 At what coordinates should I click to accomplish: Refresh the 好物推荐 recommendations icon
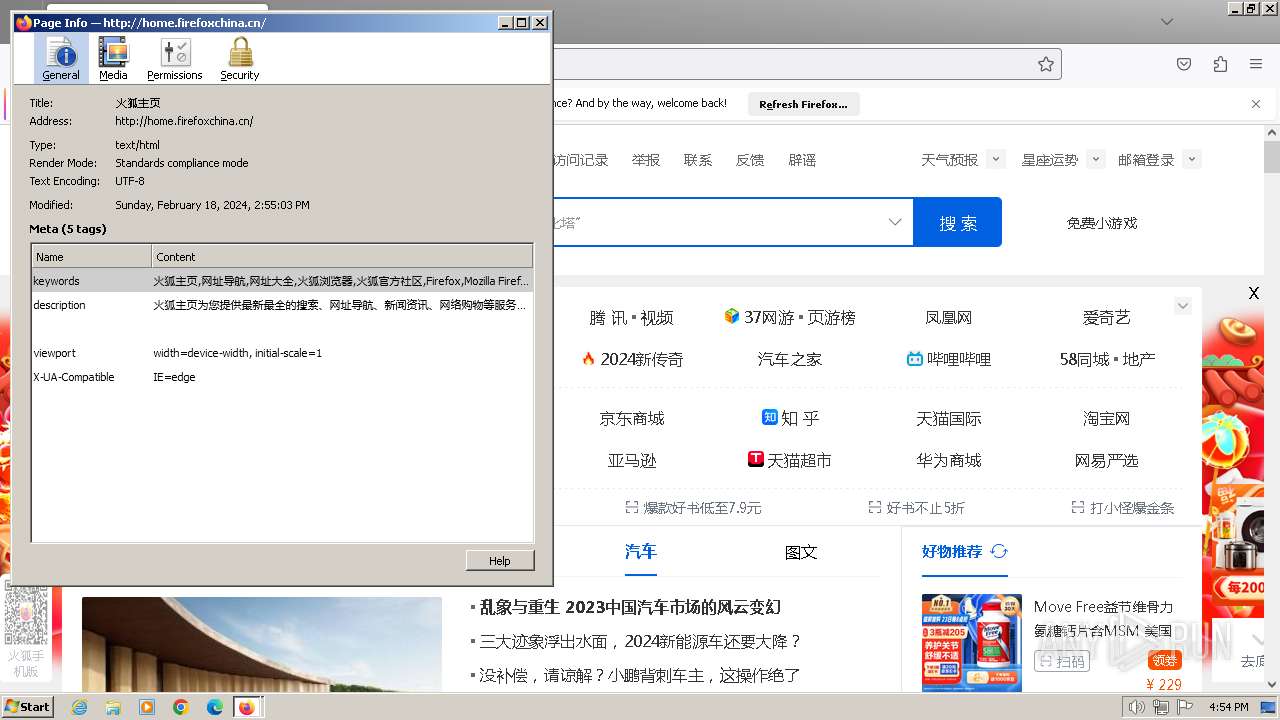tap(999, 551)
